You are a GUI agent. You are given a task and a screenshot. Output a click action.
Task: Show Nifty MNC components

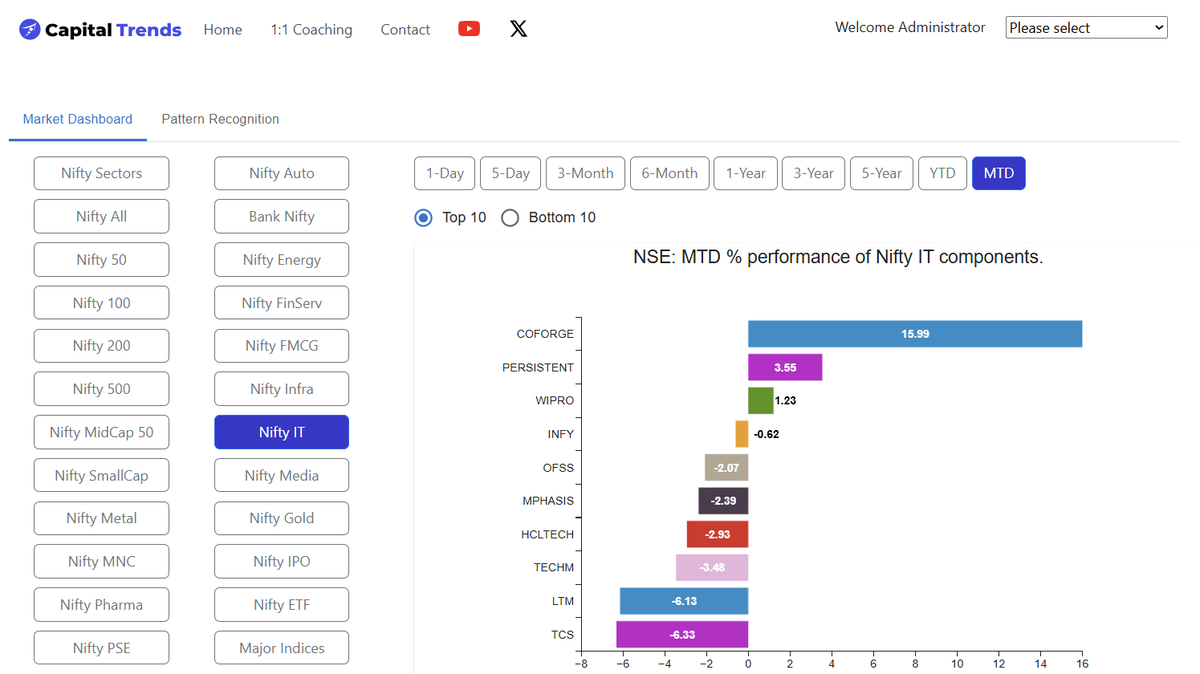[x=101, y=561]
